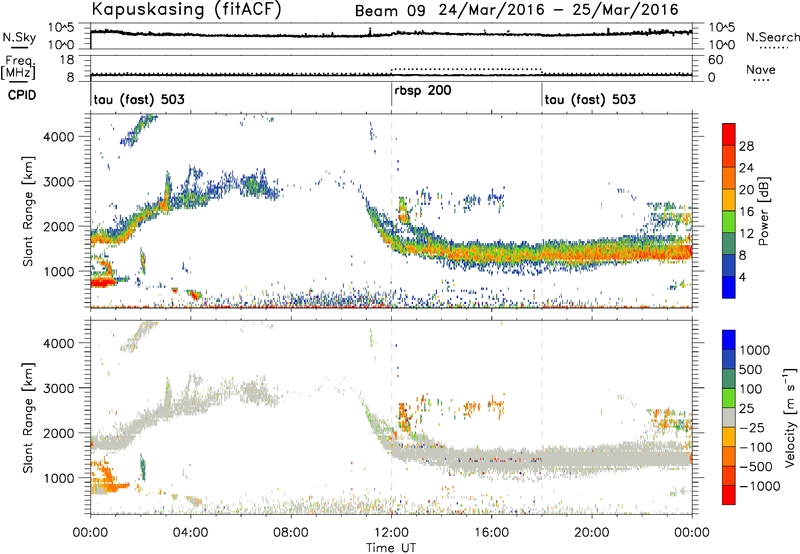Viewport: 800px width, 554px height.
Task: Click the first 'tau (fast) 503' CPID label at 00:00
Action: (x=139, y=99)
